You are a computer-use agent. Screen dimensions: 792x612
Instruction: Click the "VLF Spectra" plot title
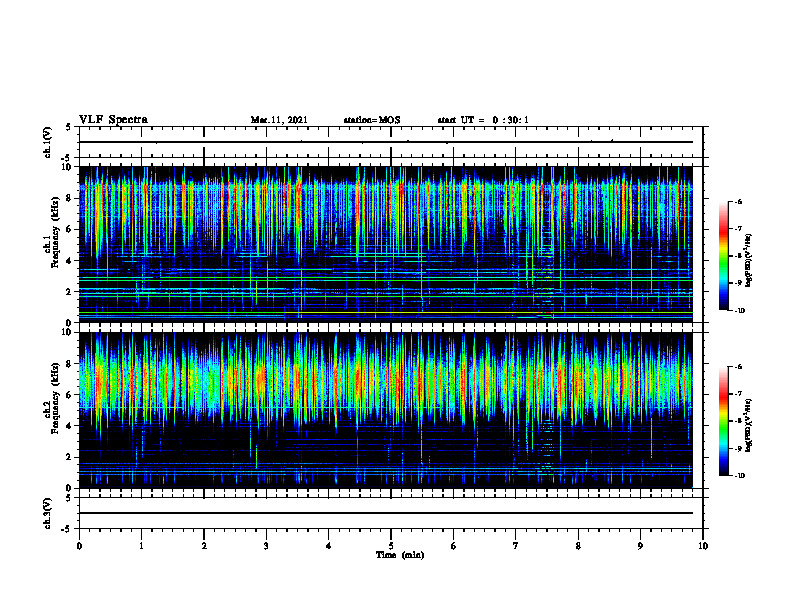pyautogui.click(x=113, y=119)
